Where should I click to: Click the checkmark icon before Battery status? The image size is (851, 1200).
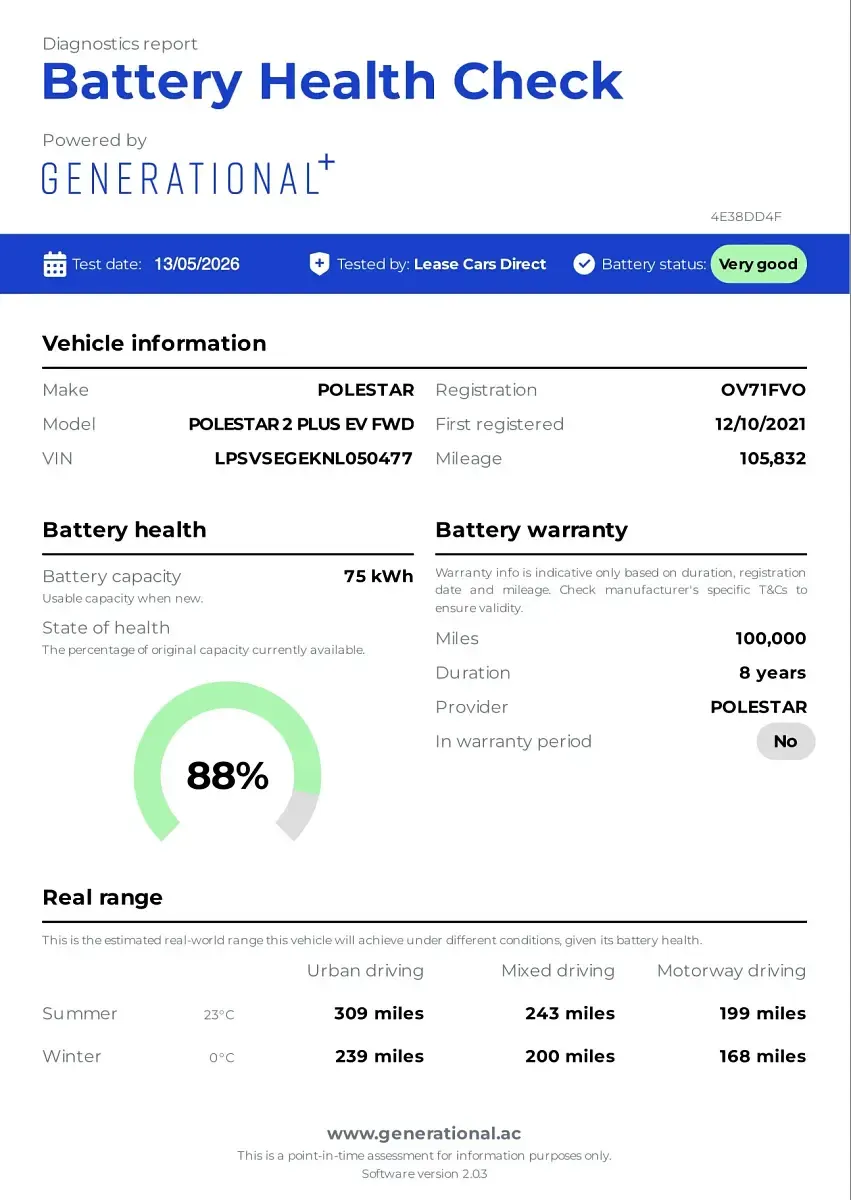(584, 264)
